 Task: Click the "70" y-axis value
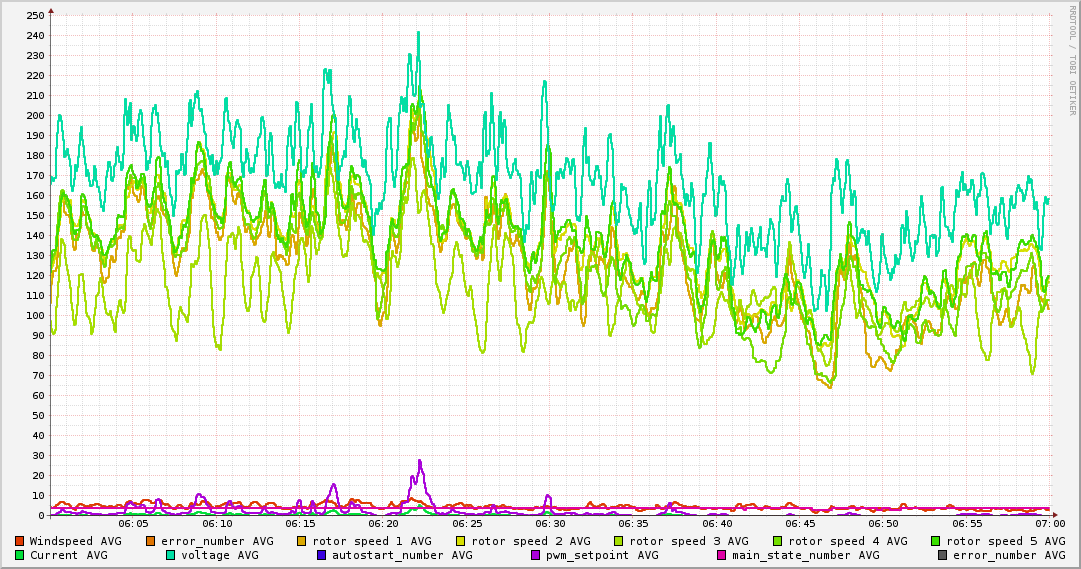click(x=39, y=375)
